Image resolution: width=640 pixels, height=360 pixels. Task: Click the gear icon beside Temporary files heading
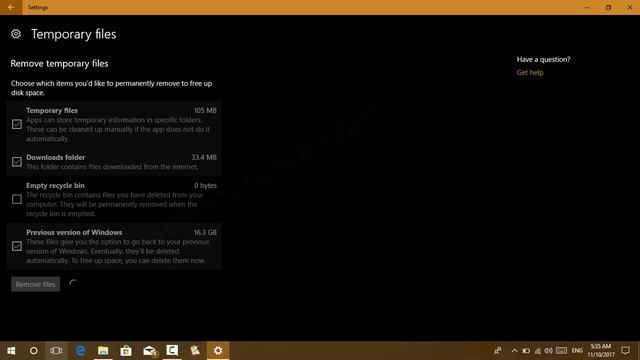click(16, 34)
